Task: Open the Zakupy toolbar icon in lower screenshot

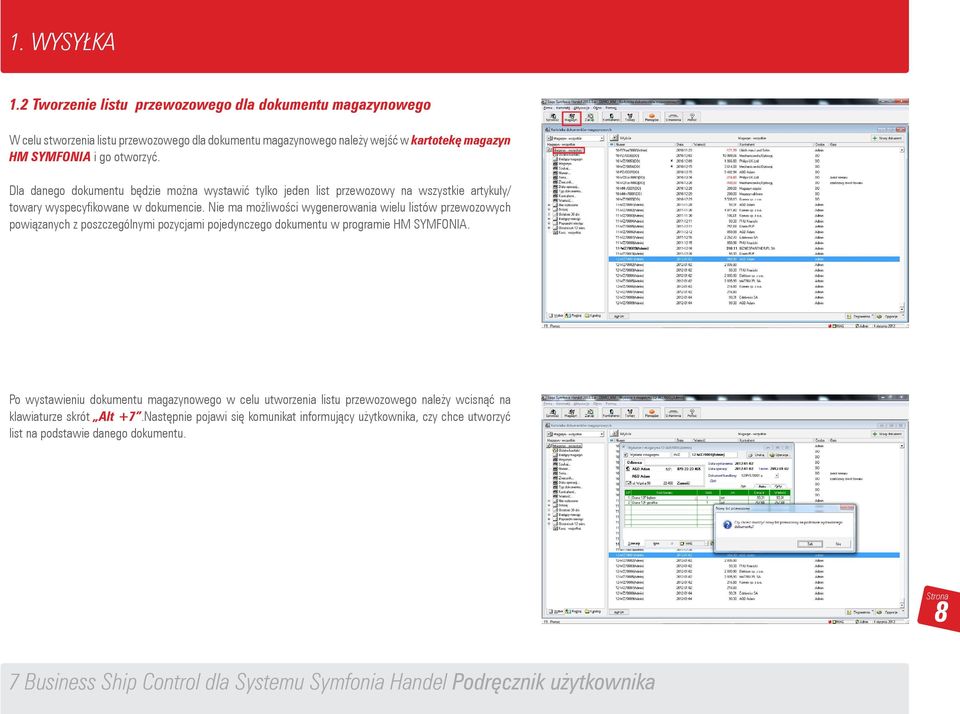Action: (x=590, y=413)
